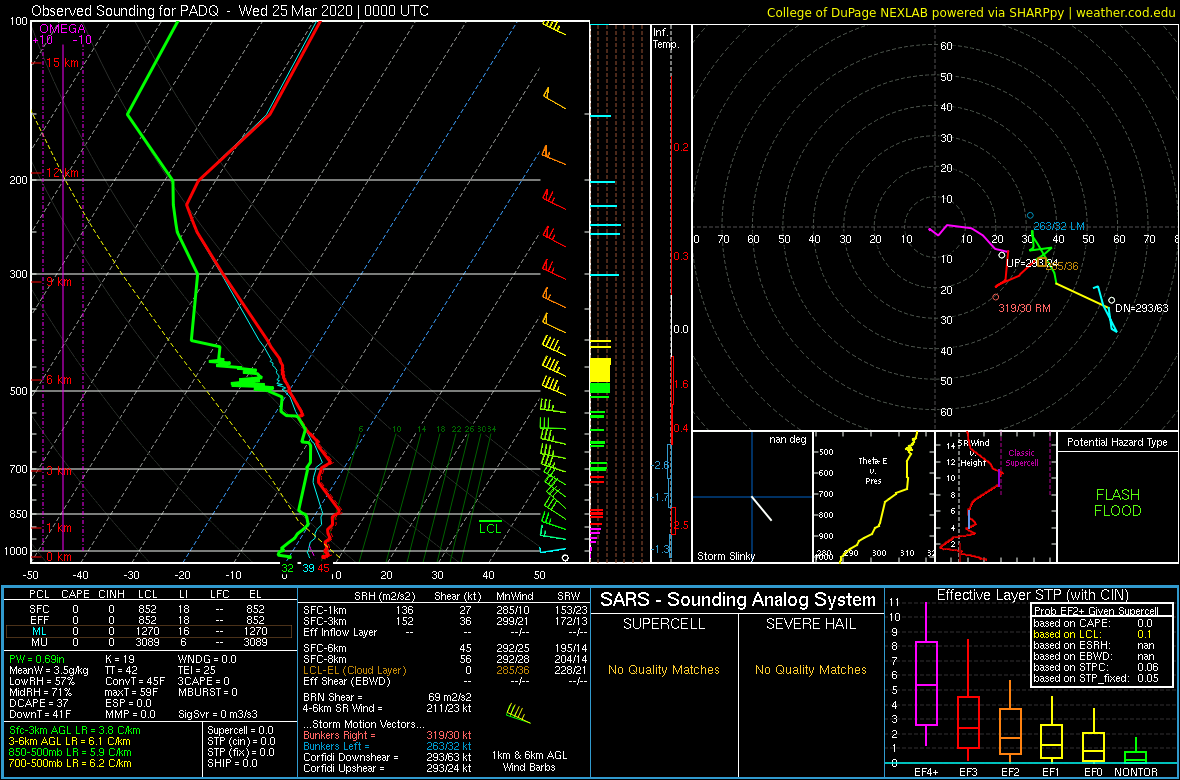Click the CAPE column header
This screenshot has width=1180, height=780.
75,595
